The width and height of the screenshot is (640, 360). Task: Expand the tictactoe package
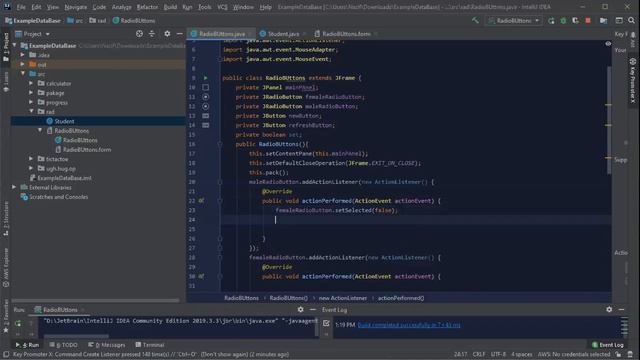point(31,159)
